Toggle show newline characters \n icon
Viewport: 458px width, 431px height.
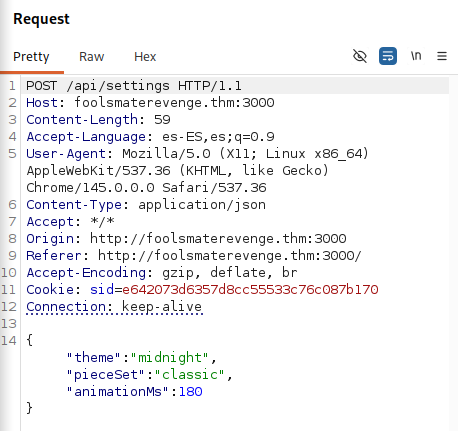point(416,56)
